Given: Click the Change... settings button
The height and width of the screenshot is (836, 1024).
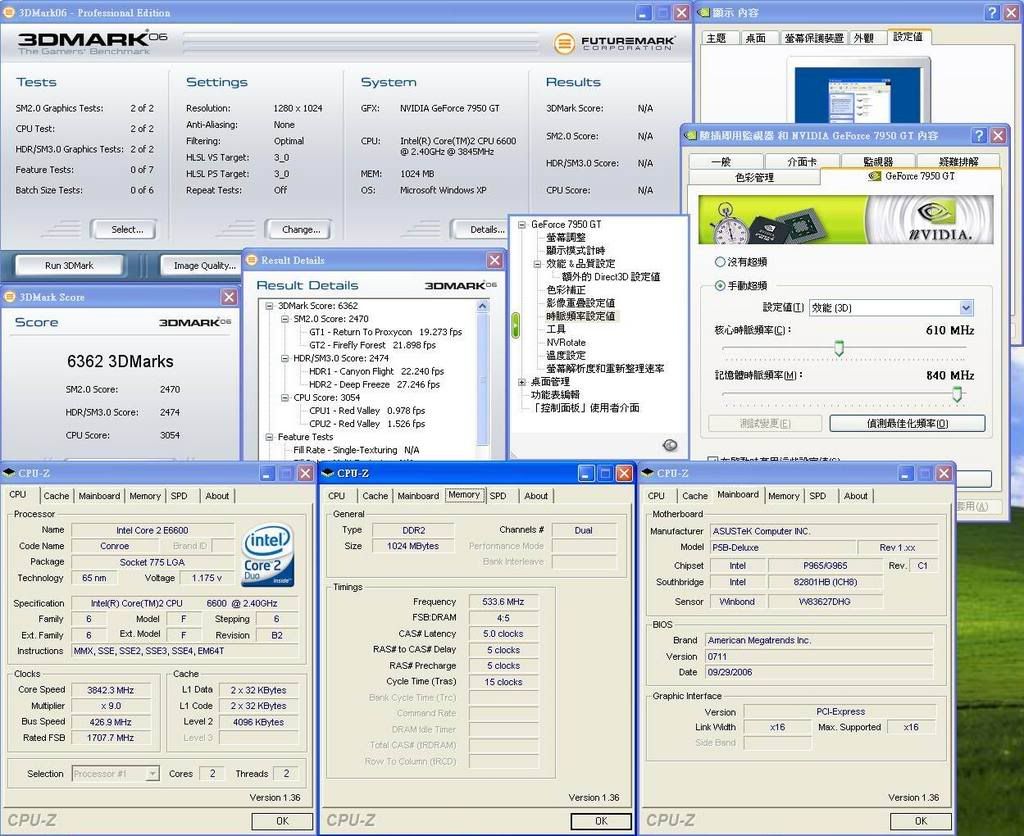Looking at the screenshot, I should (300, 229).
